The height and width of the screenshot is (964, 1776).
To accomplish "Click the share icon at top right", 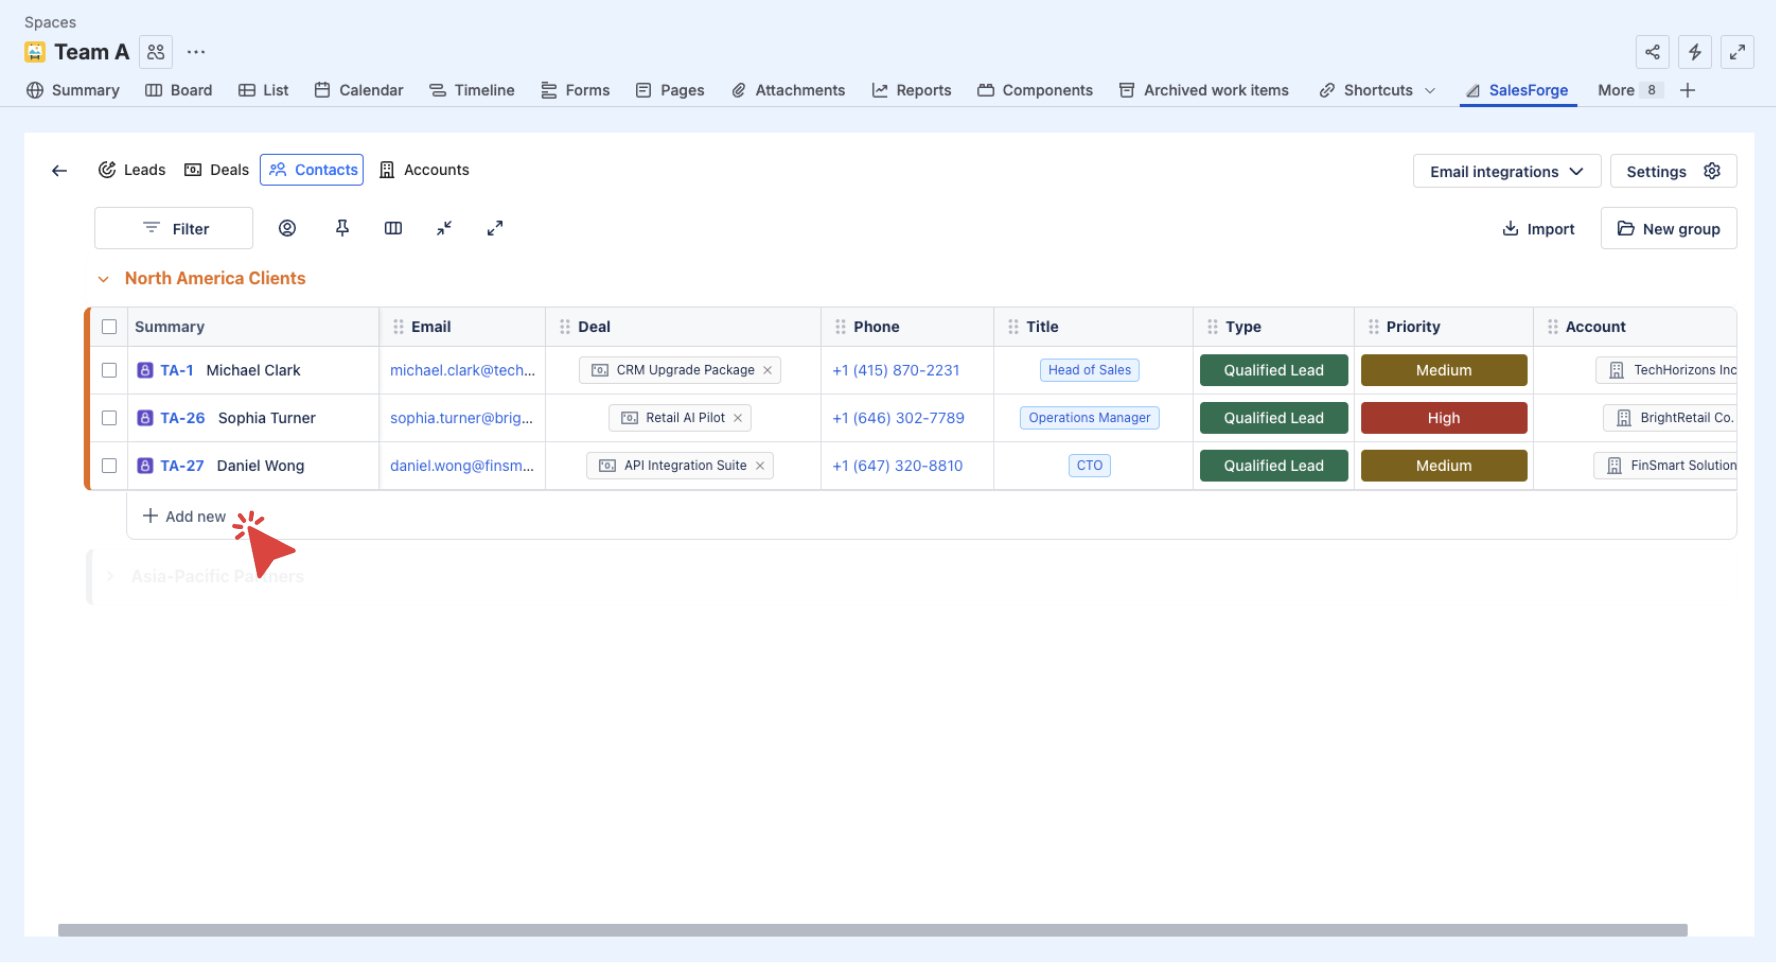I will pyautogui.click(x=1652, y=52).
